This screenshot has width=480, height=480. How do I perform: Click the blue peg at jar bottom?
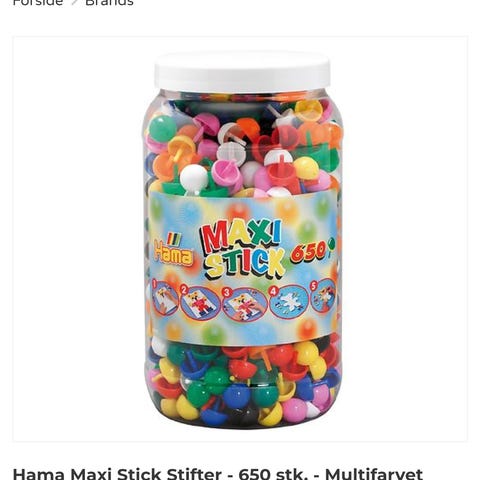coord(236,396)
